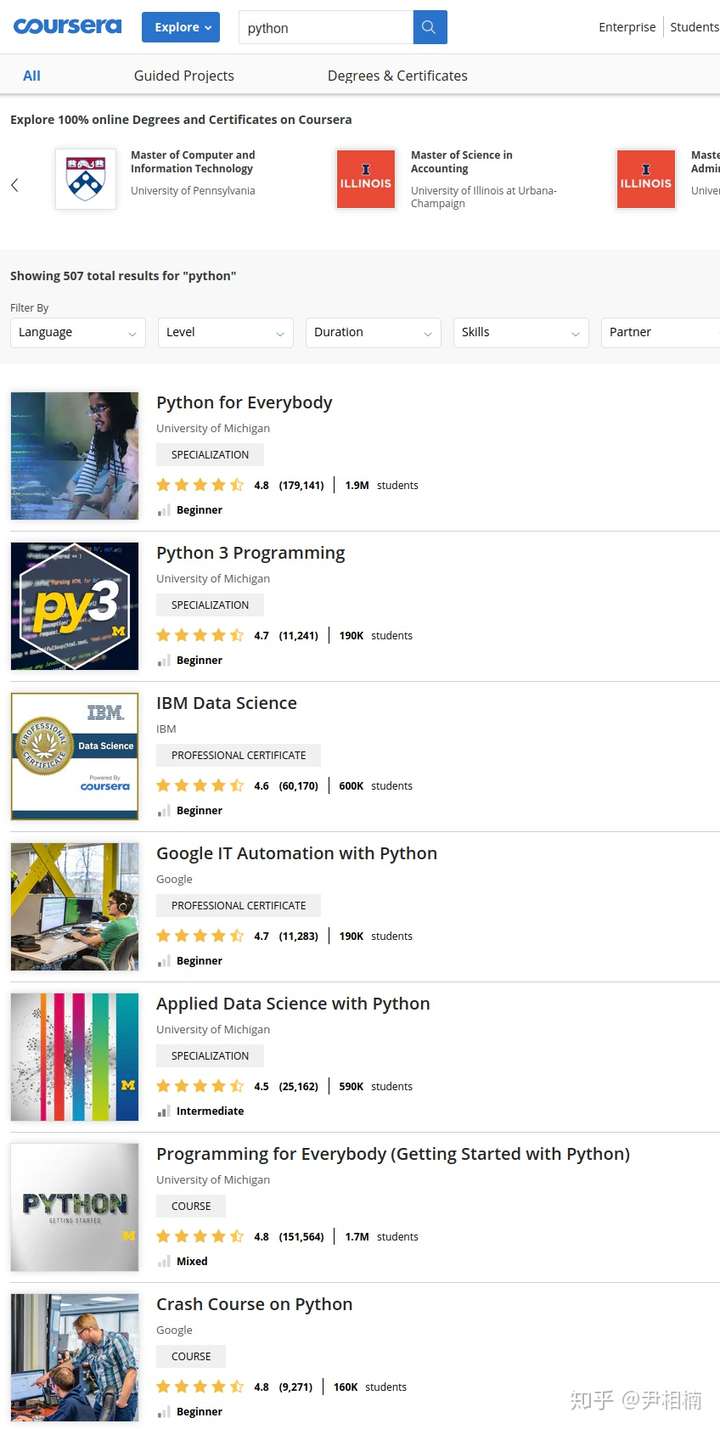Click the IBM Data Science certificate badge image
720x1429 pixels.
click(x=75, y=756)
